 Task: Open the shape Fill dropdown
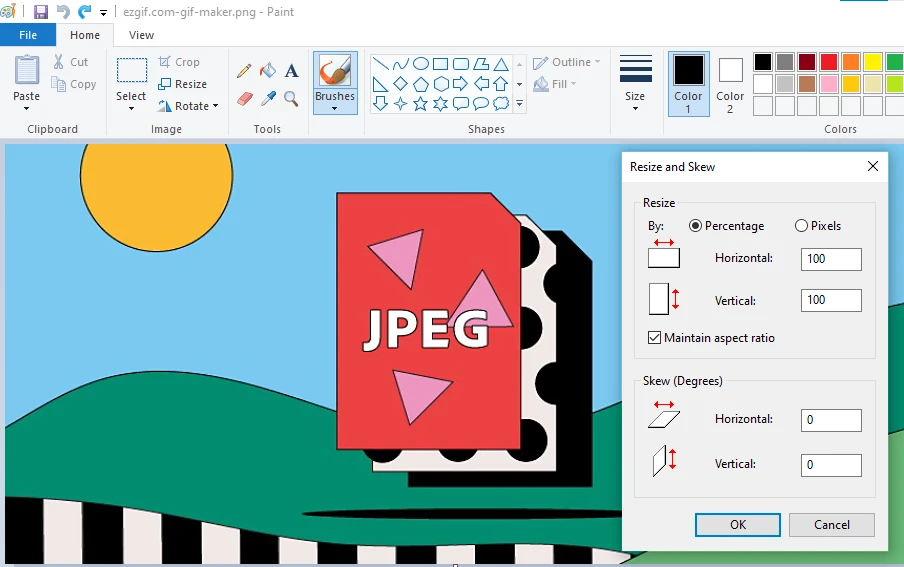555,84
